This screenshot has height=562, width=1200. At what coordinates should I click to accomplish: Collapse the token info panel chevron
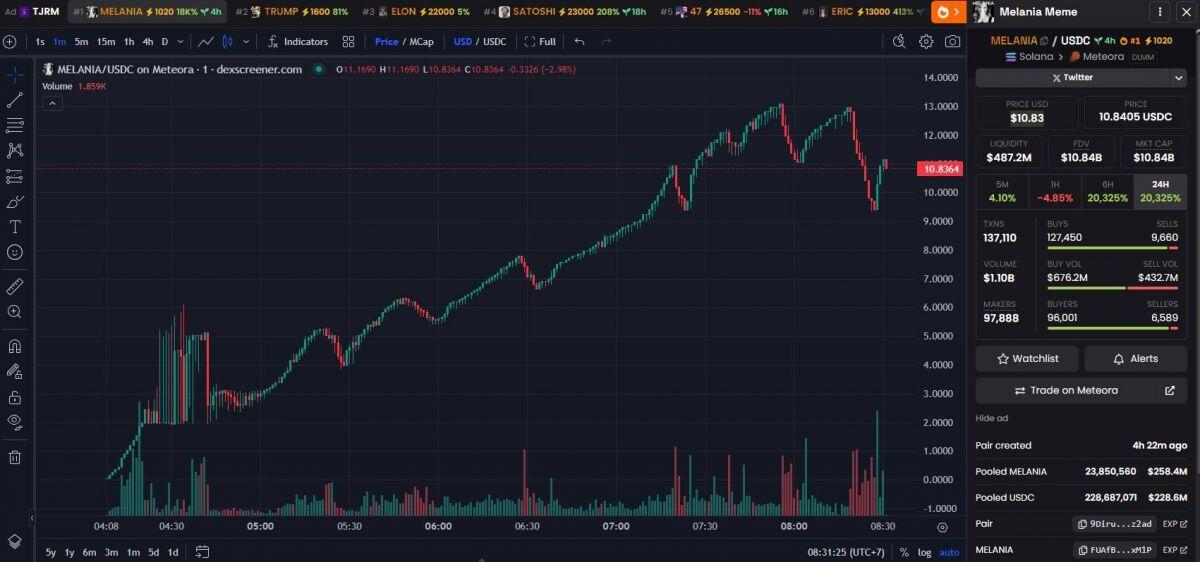click(x=1178, y=77)
